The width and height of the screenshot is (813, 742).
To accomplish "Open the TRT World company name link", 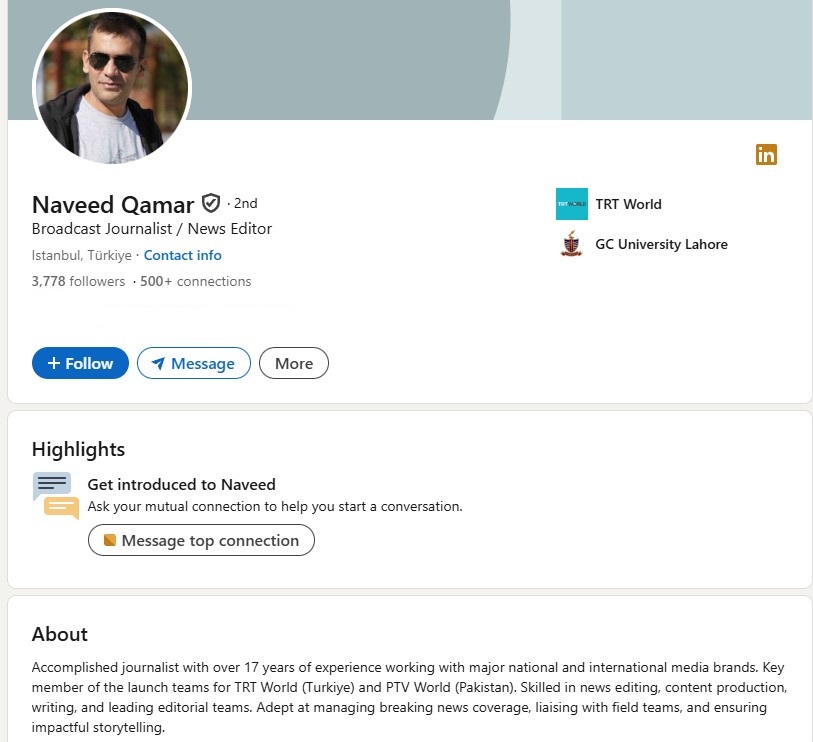I will [x=628, y=204].
